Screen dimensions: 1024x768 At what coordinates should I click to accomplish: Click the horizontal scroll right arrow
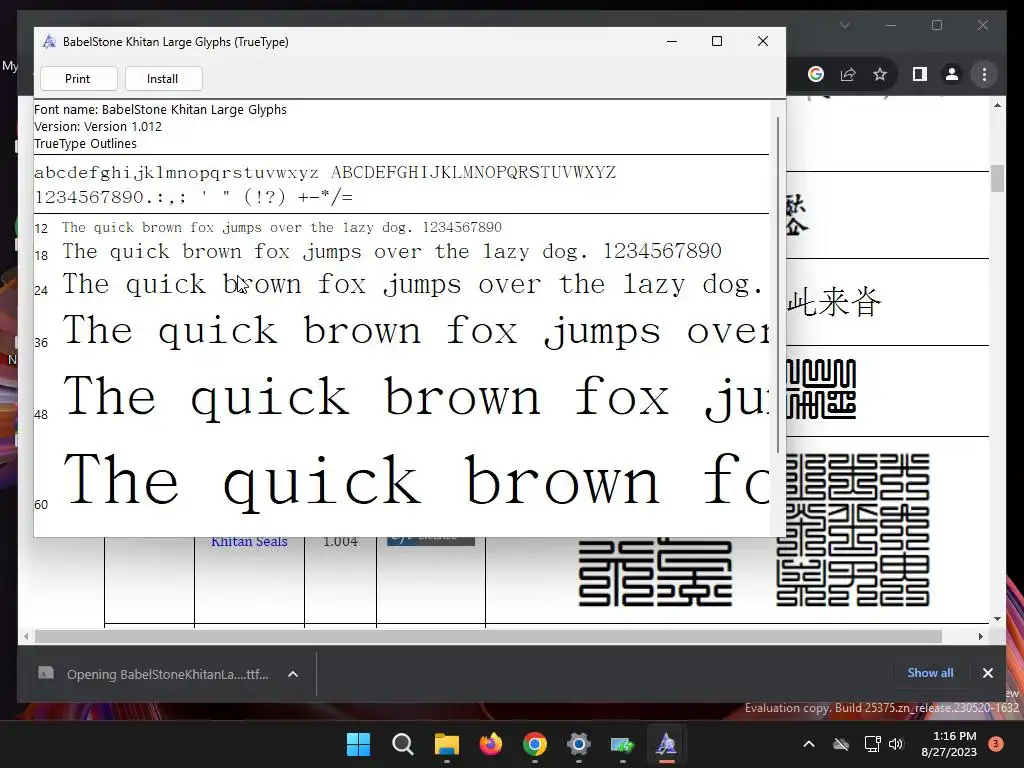pos(980,636)
